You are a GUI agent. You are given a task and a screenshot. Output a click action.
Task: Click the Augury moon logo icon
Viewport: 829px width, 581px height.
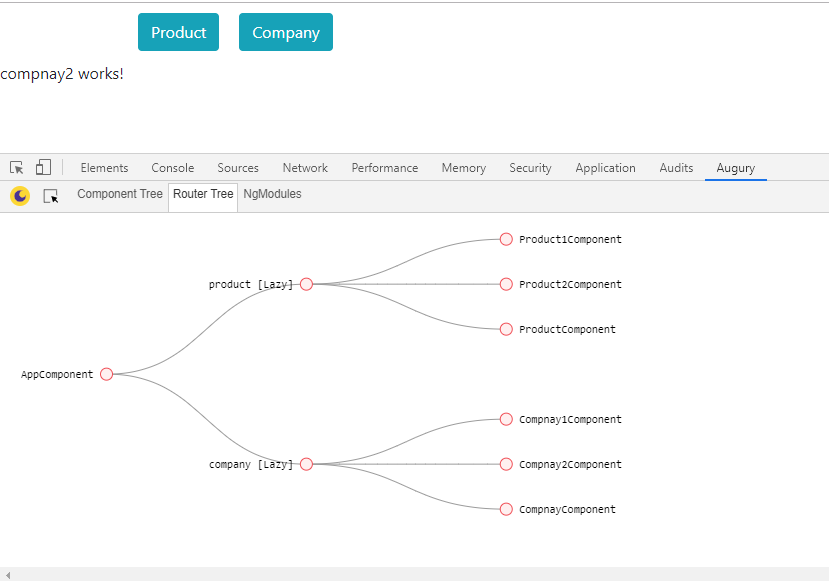[20, 196]
